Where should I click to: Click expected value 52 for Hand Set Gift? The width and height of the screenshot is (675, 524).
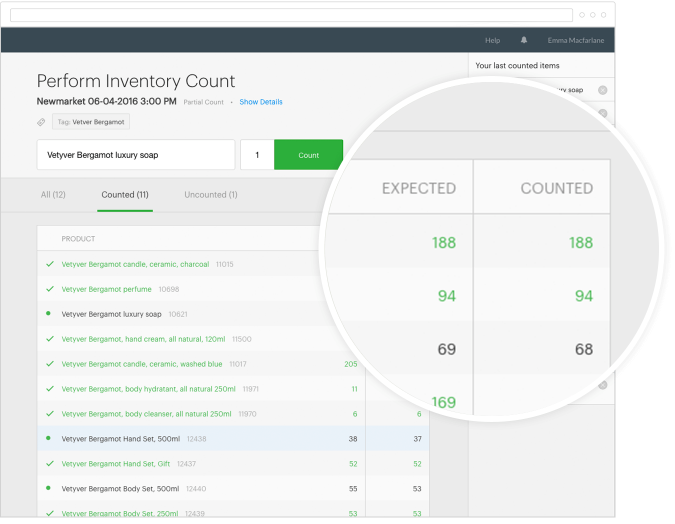pos(353,464)
